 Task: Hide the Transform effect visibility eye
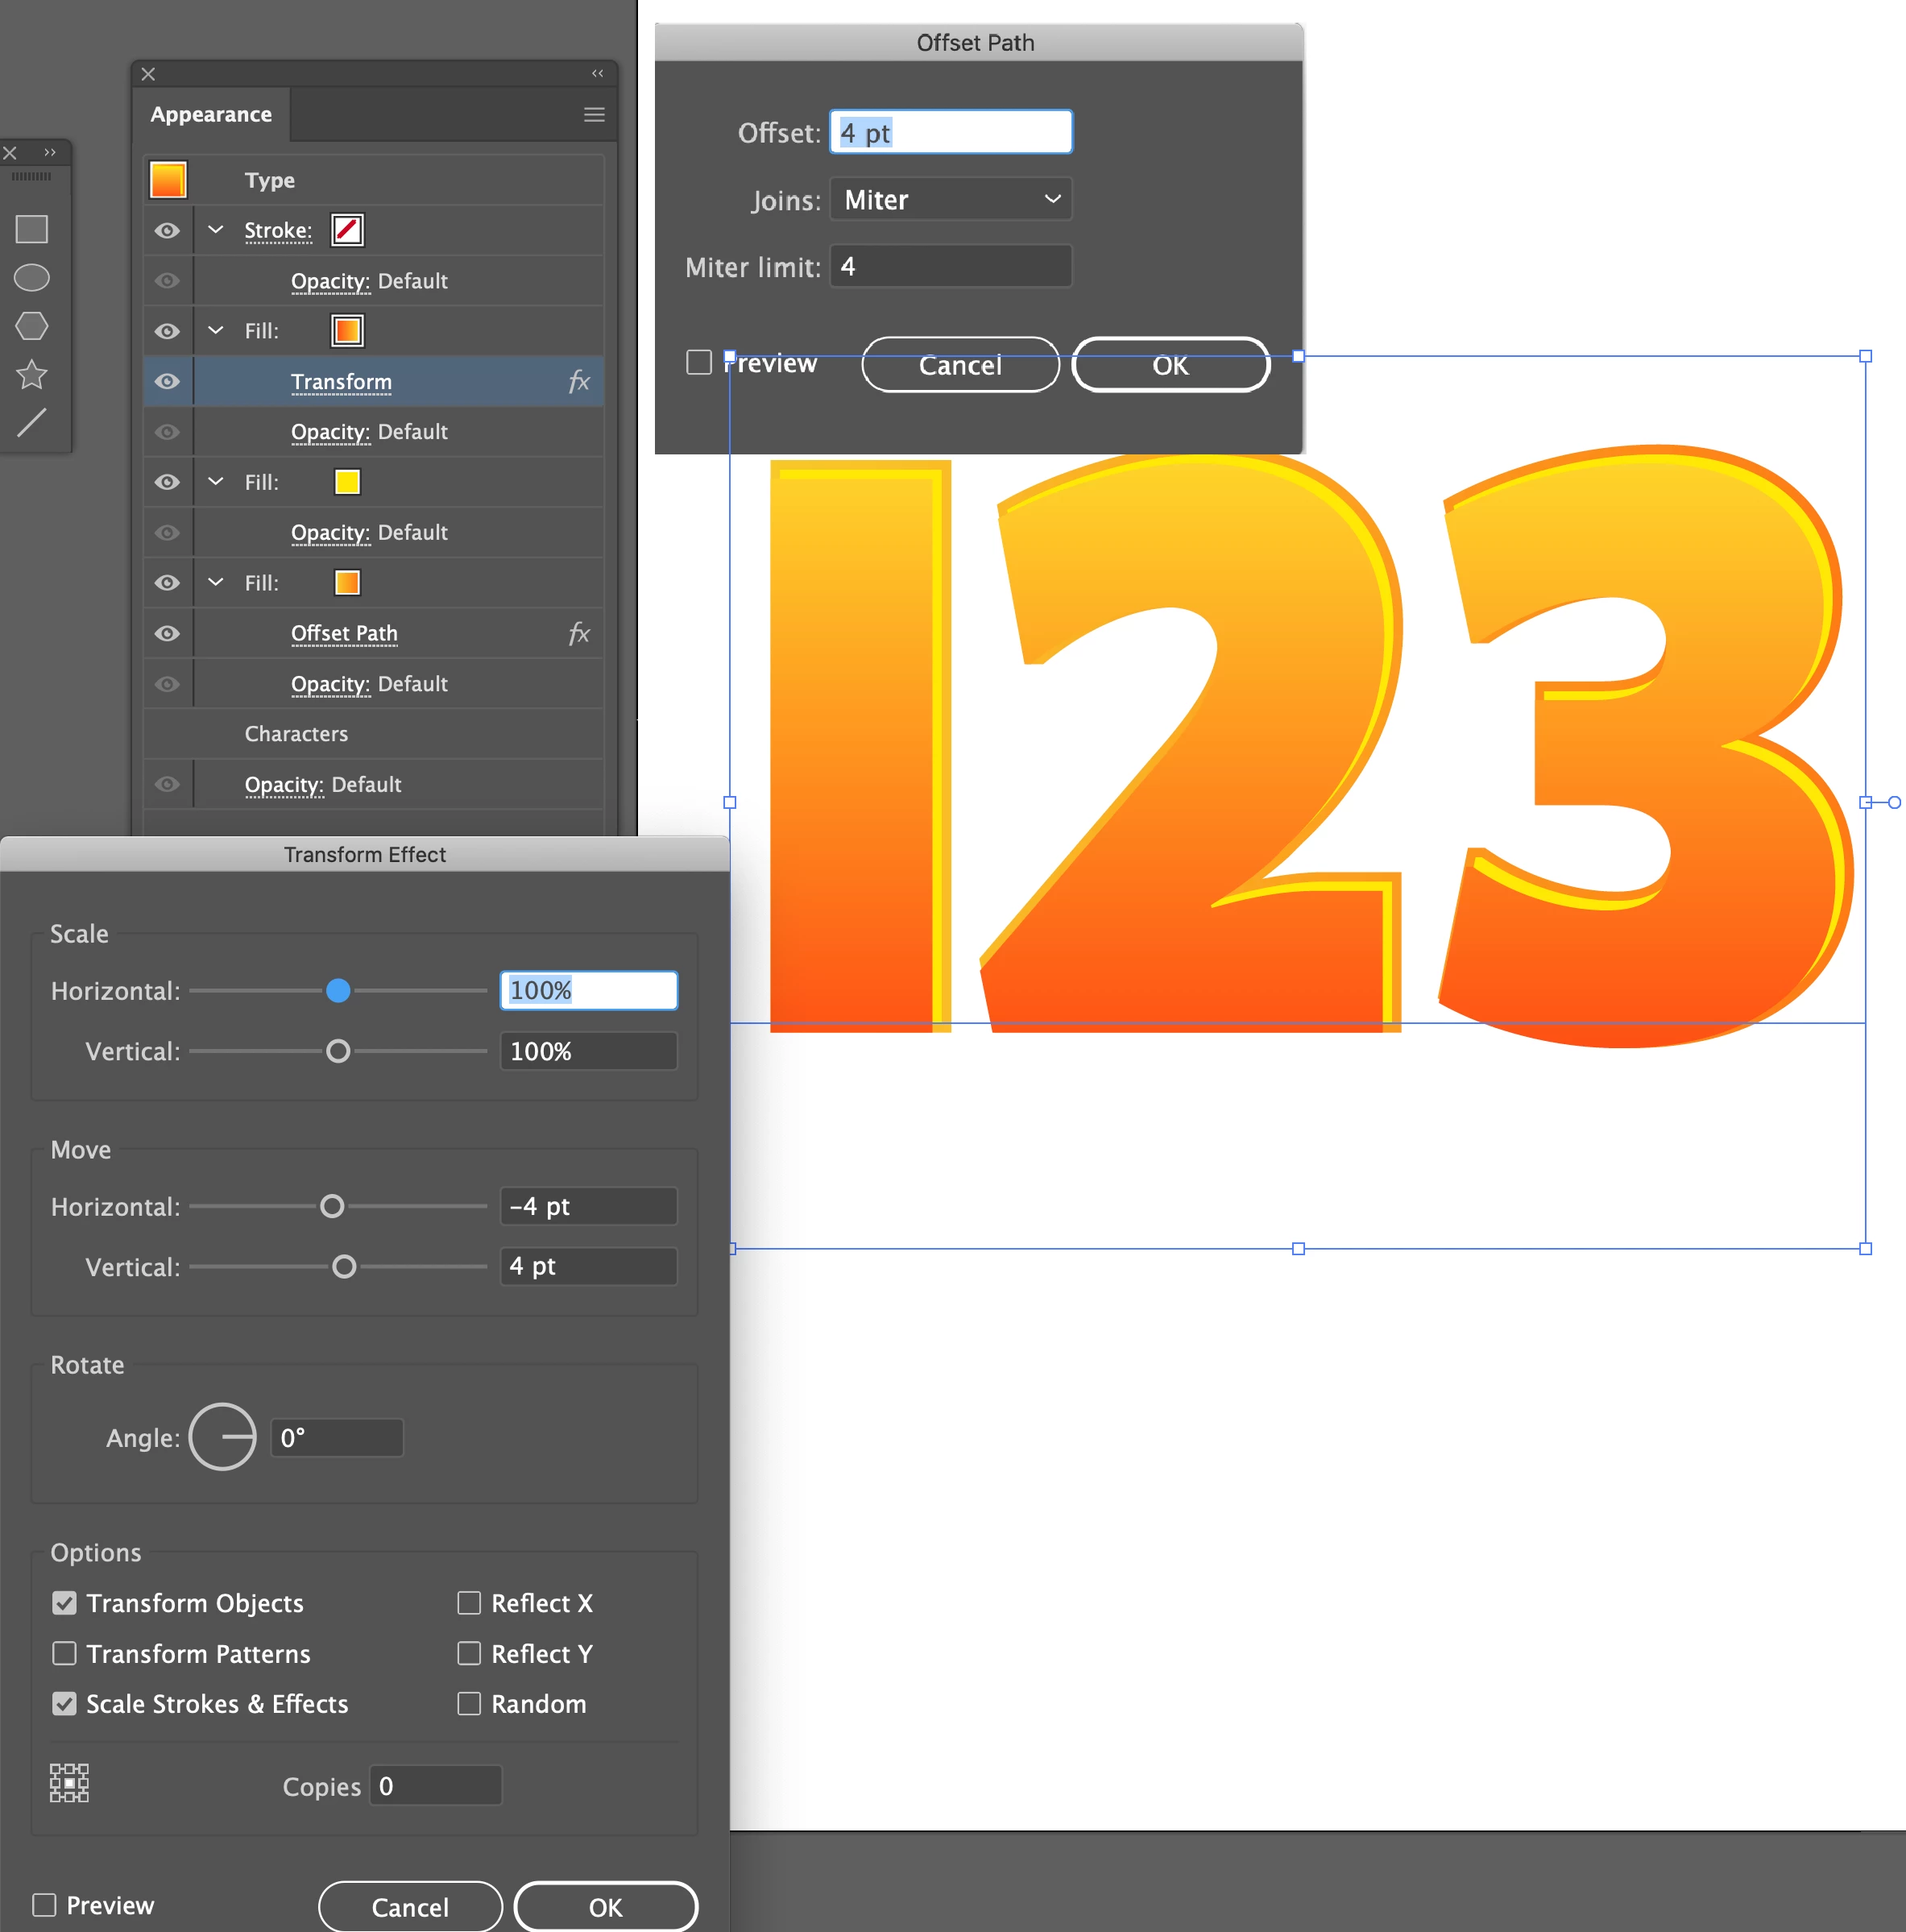pyautogui.click(x=167, y=382)
